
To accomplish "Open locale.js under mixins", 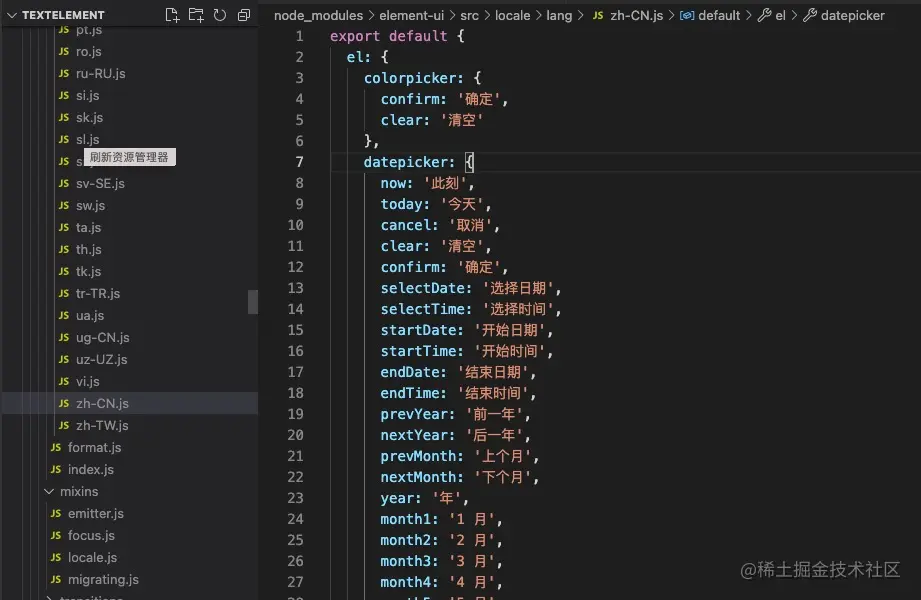I will click(92, 557).
